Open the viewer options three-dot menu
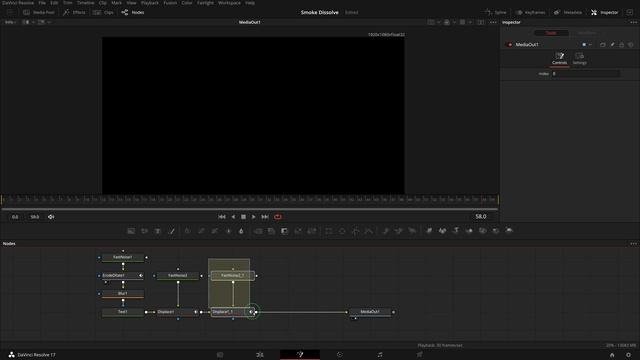The image size is (640, 360). [493, 22]
